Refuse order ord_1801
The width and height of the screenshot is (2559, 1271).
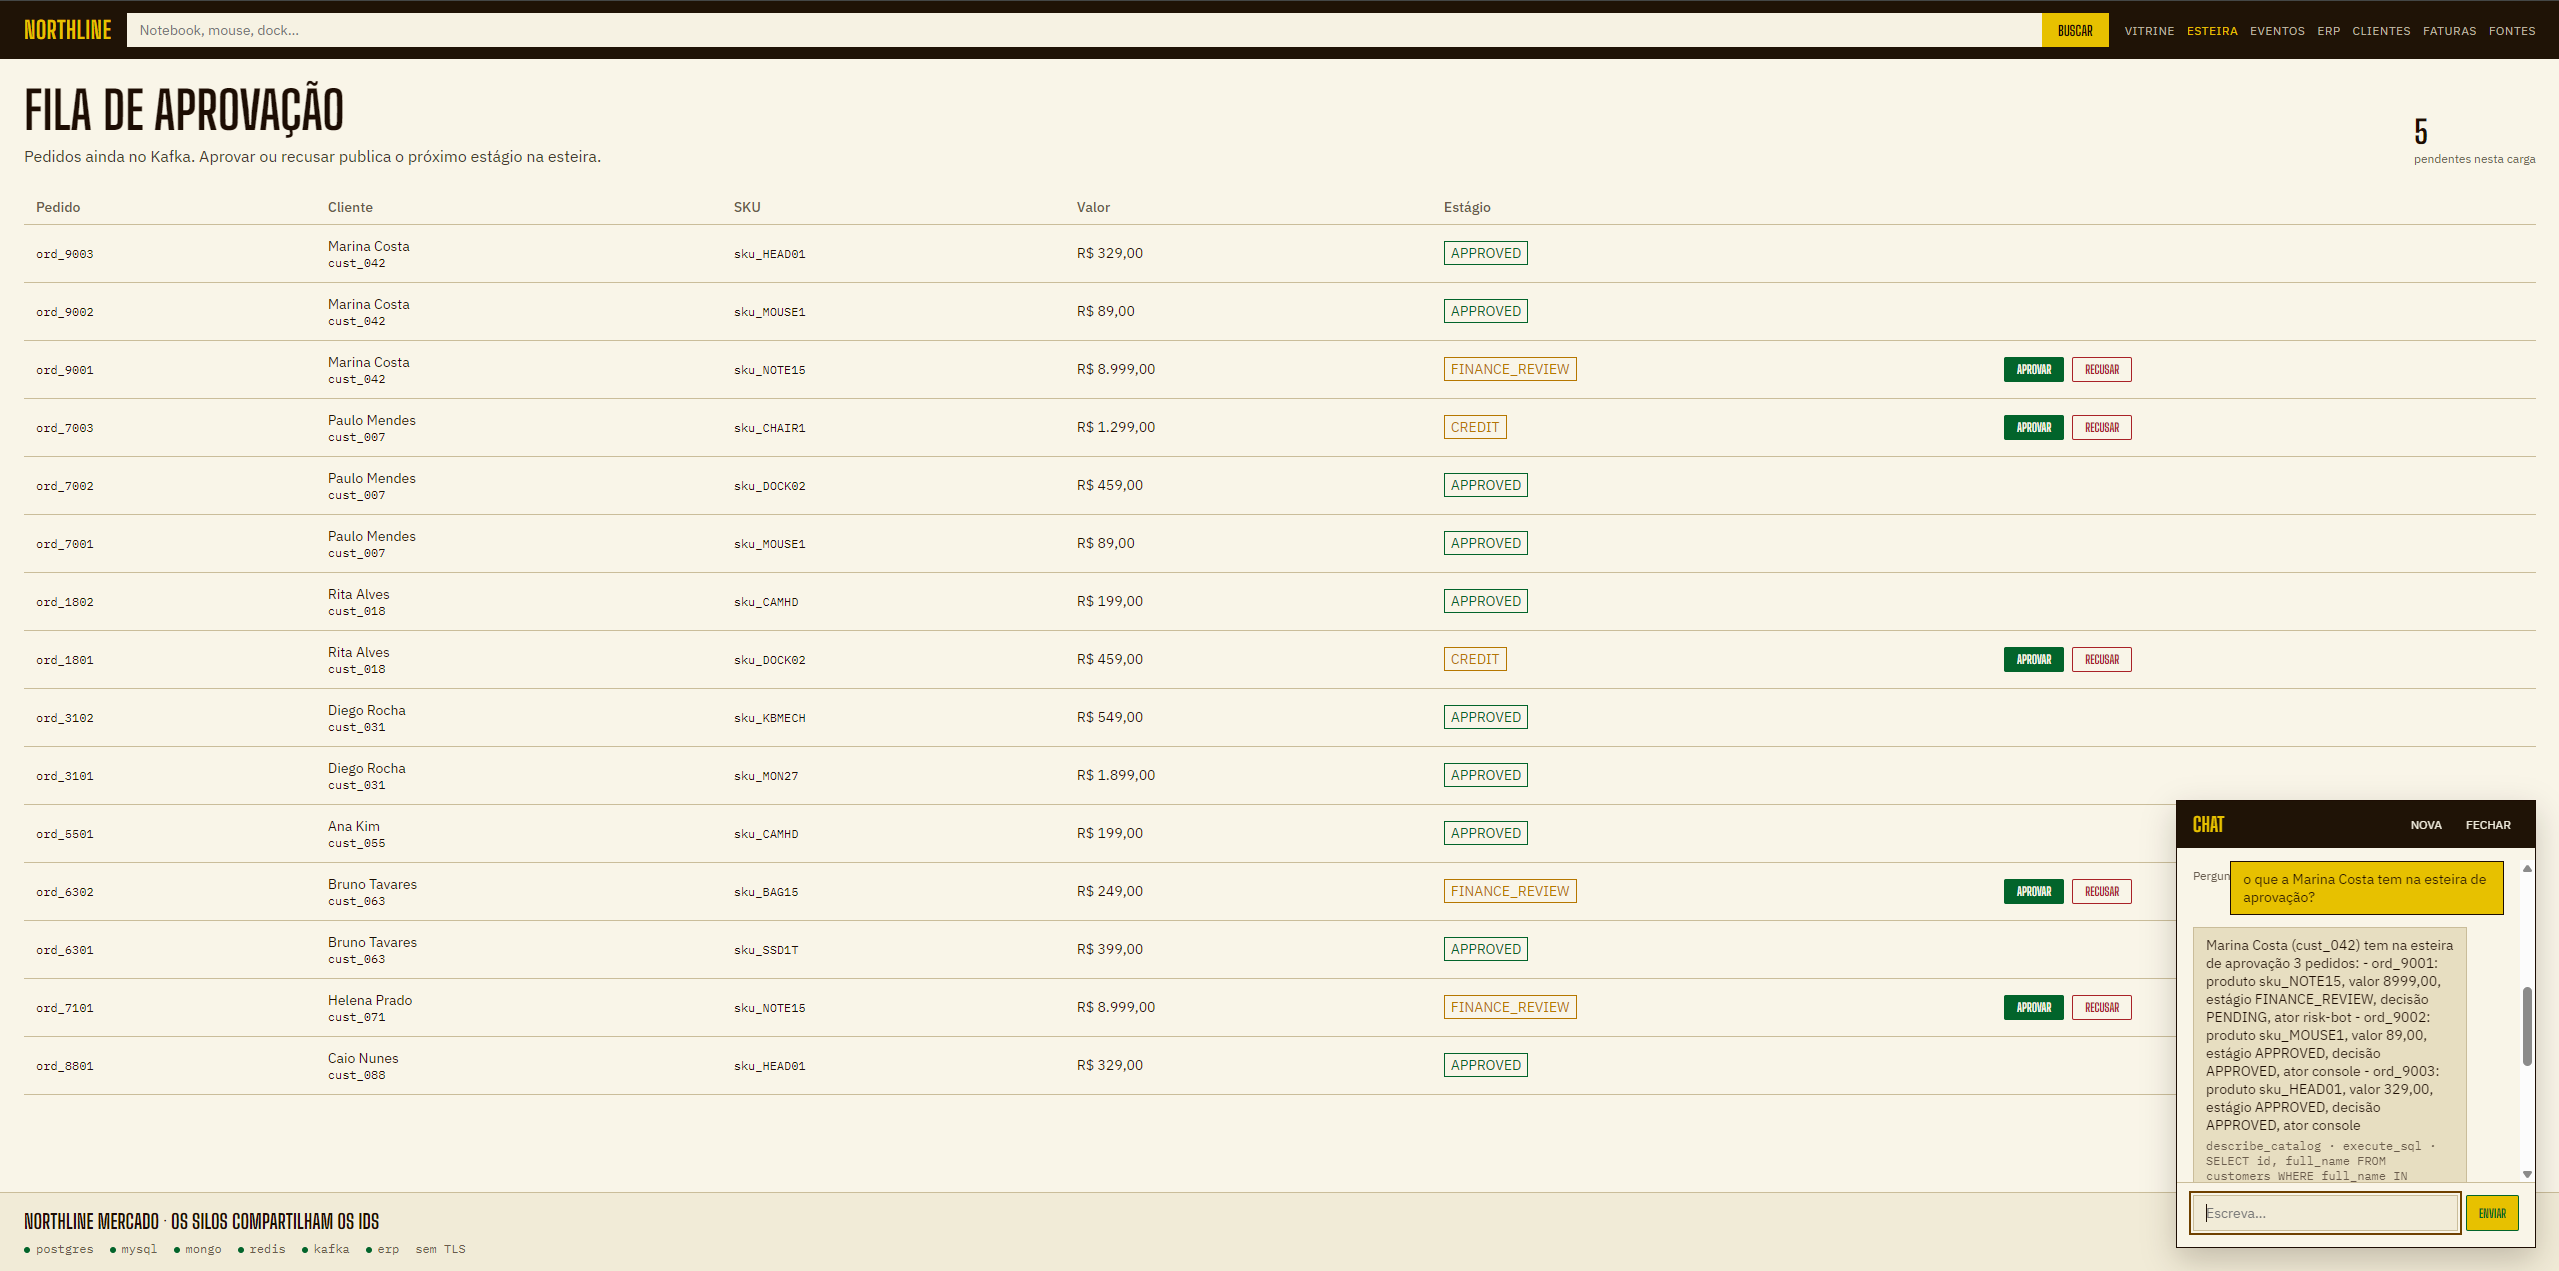pos(2101,659)
